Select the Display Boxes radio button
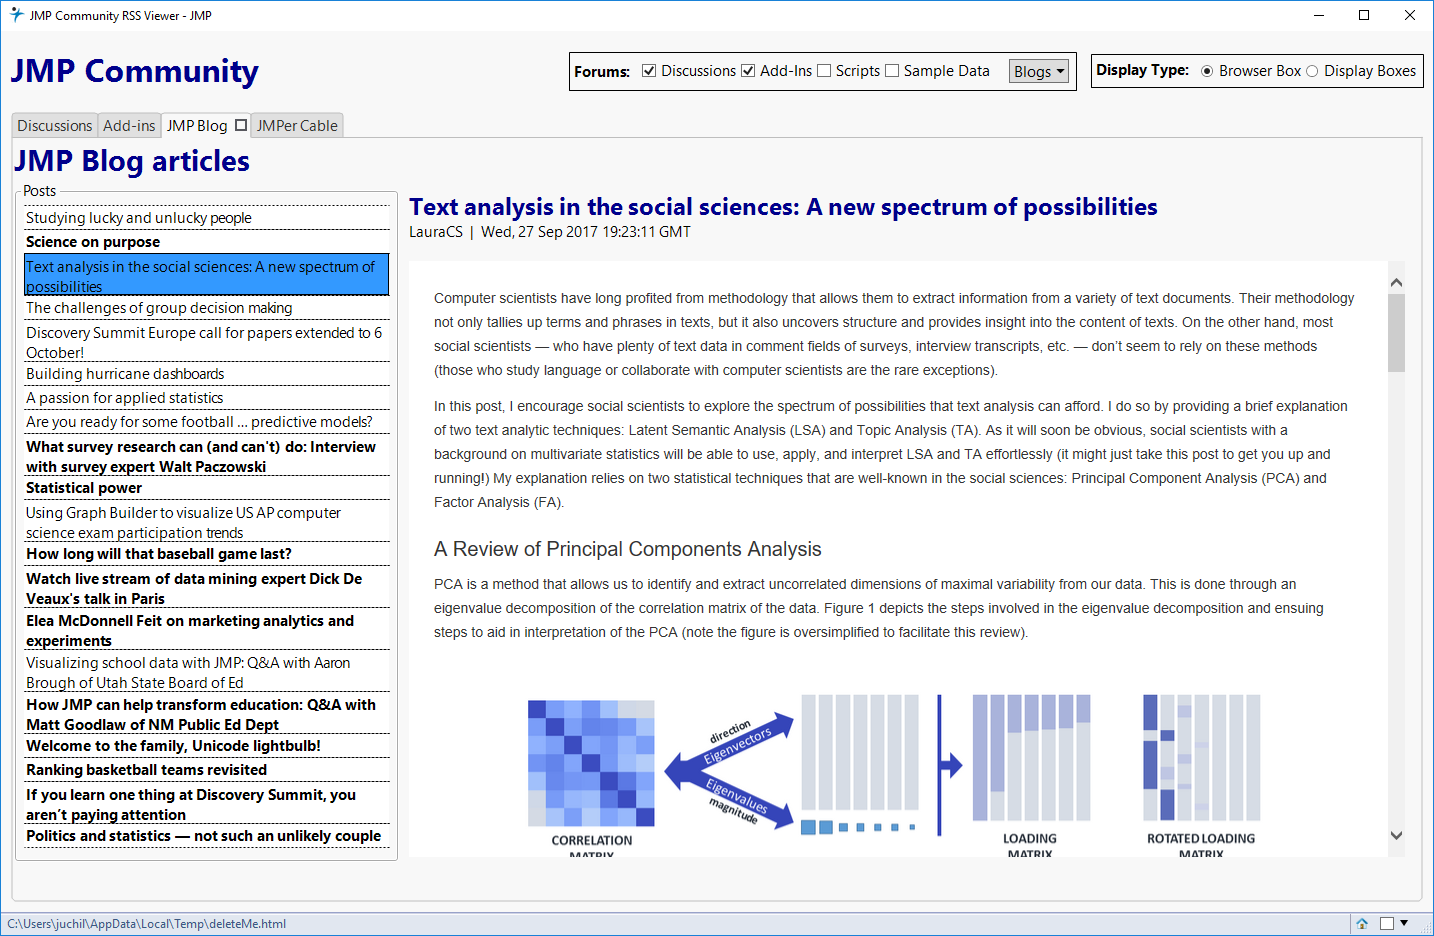This screenshot has height=936, width=1434. [1312, 70]
